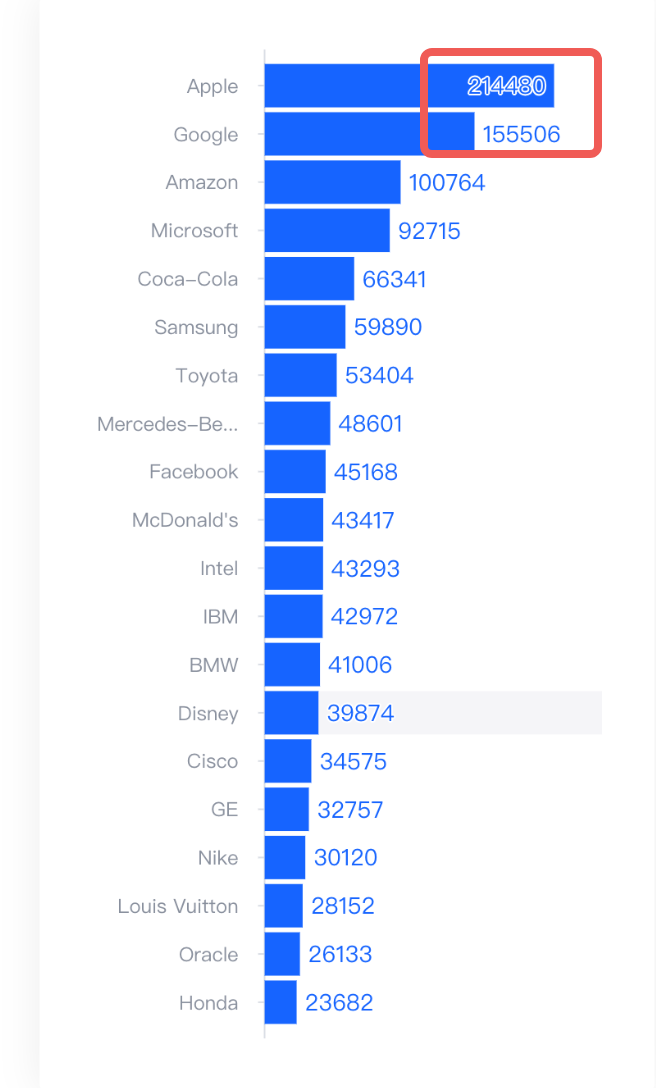Click the Toyota bar

click(x=301, y=375)
